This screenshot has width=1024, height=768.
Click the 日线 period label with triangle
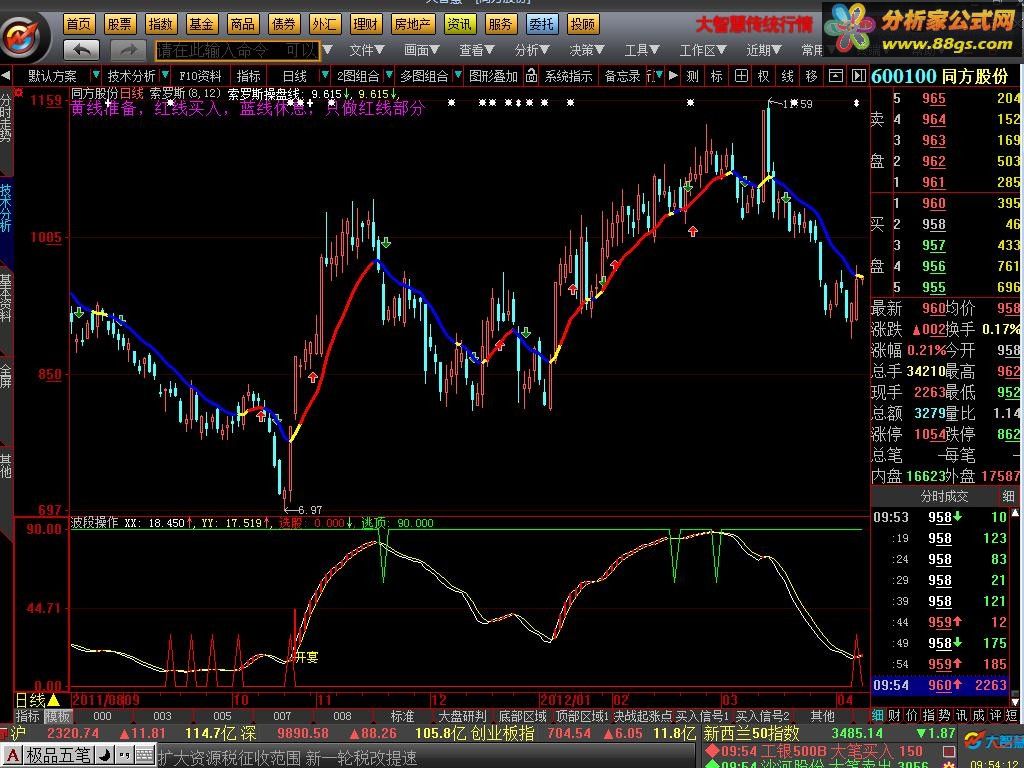tap(37, 701)
